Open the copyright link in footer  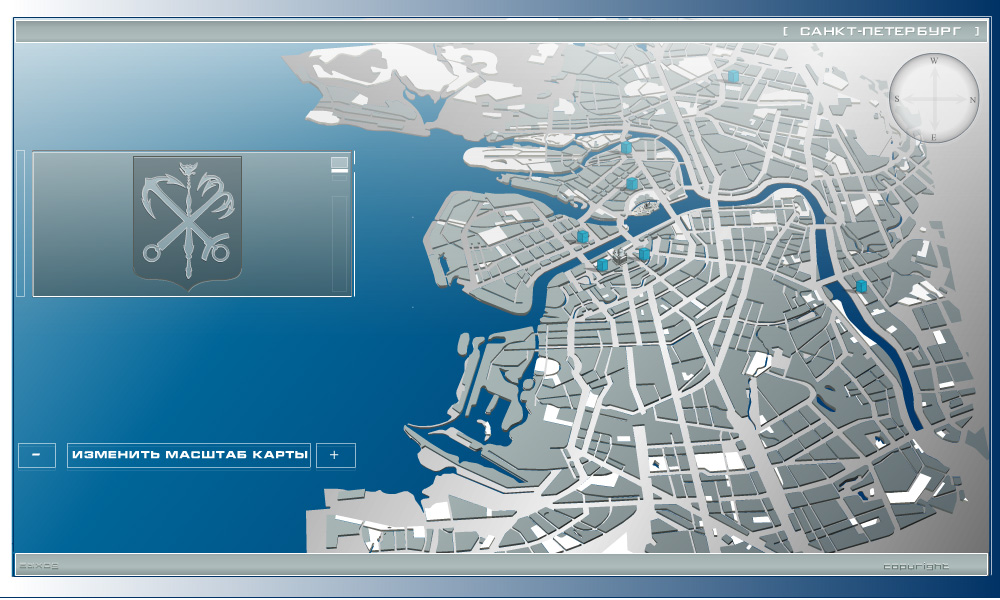[x=916, y=566]
